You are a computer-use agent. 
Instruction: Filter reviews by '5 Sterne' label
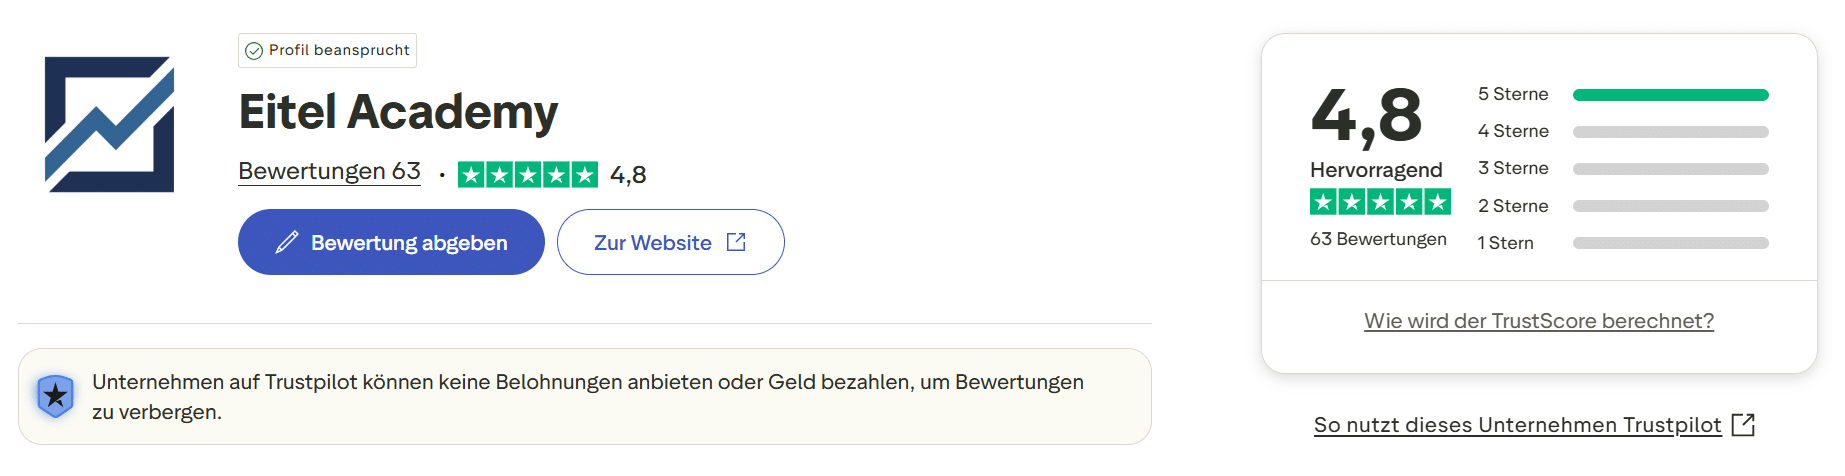tap(1513, 94)
